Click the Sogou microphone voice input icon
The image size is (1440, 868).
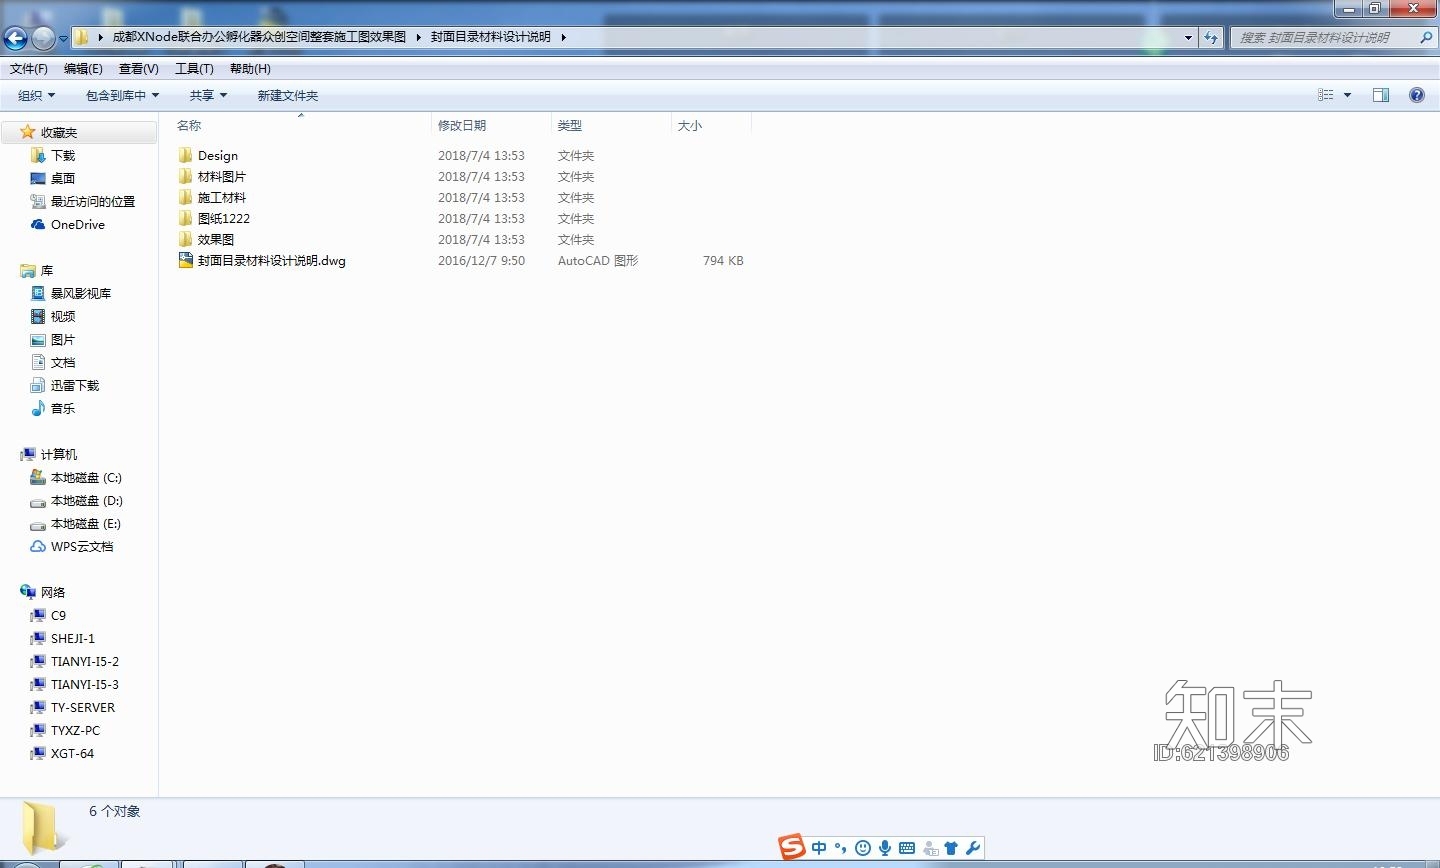click(885, 848)
